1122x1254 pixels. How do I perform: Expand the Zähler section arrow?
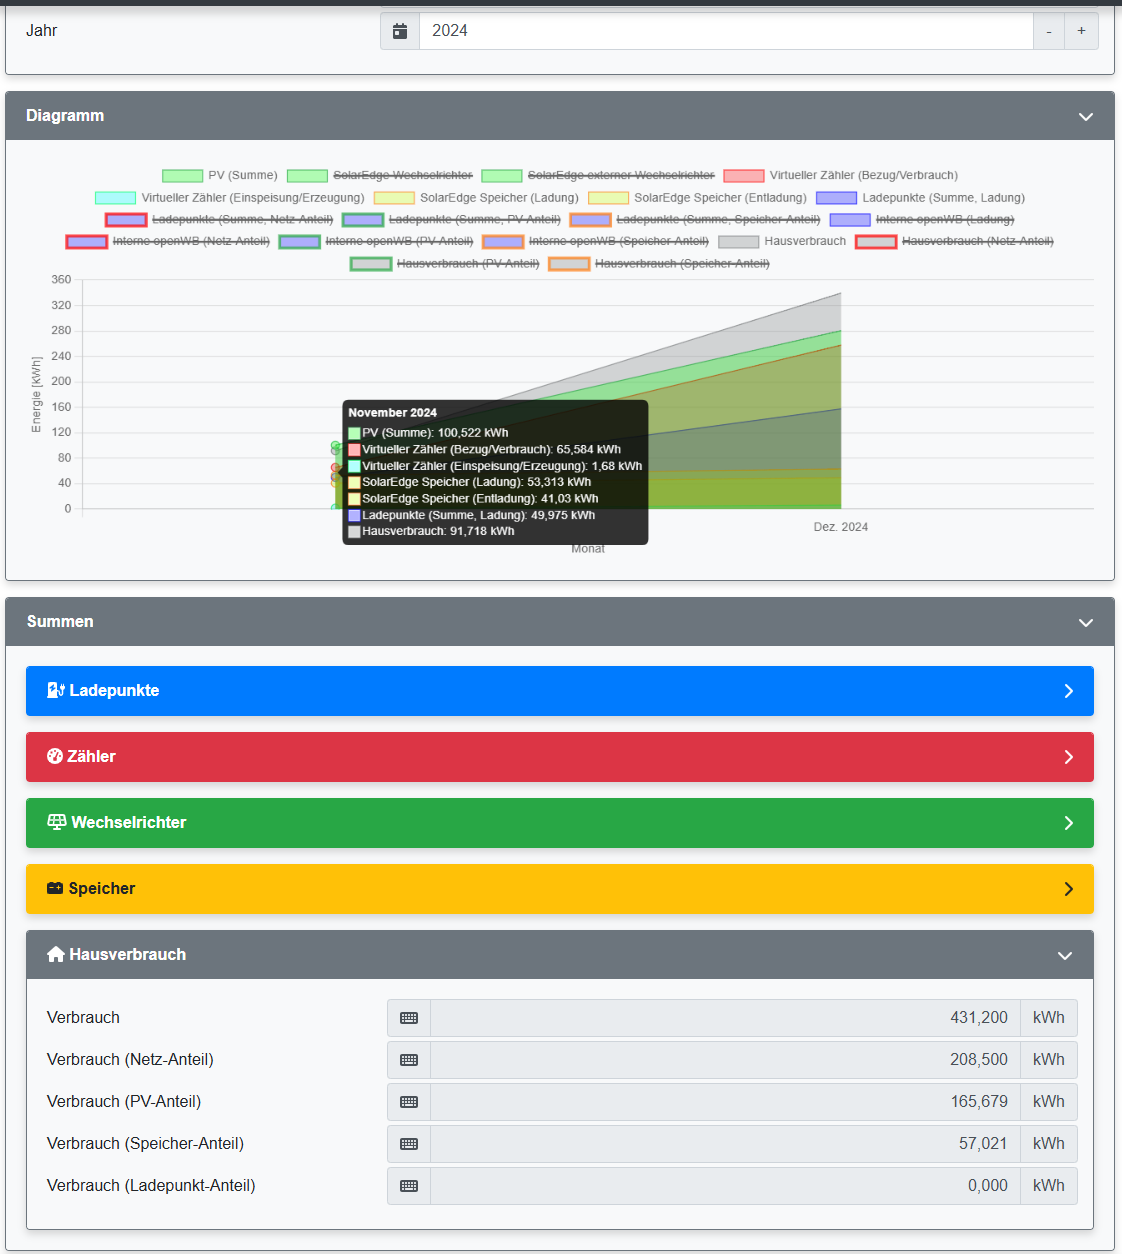1068,757
